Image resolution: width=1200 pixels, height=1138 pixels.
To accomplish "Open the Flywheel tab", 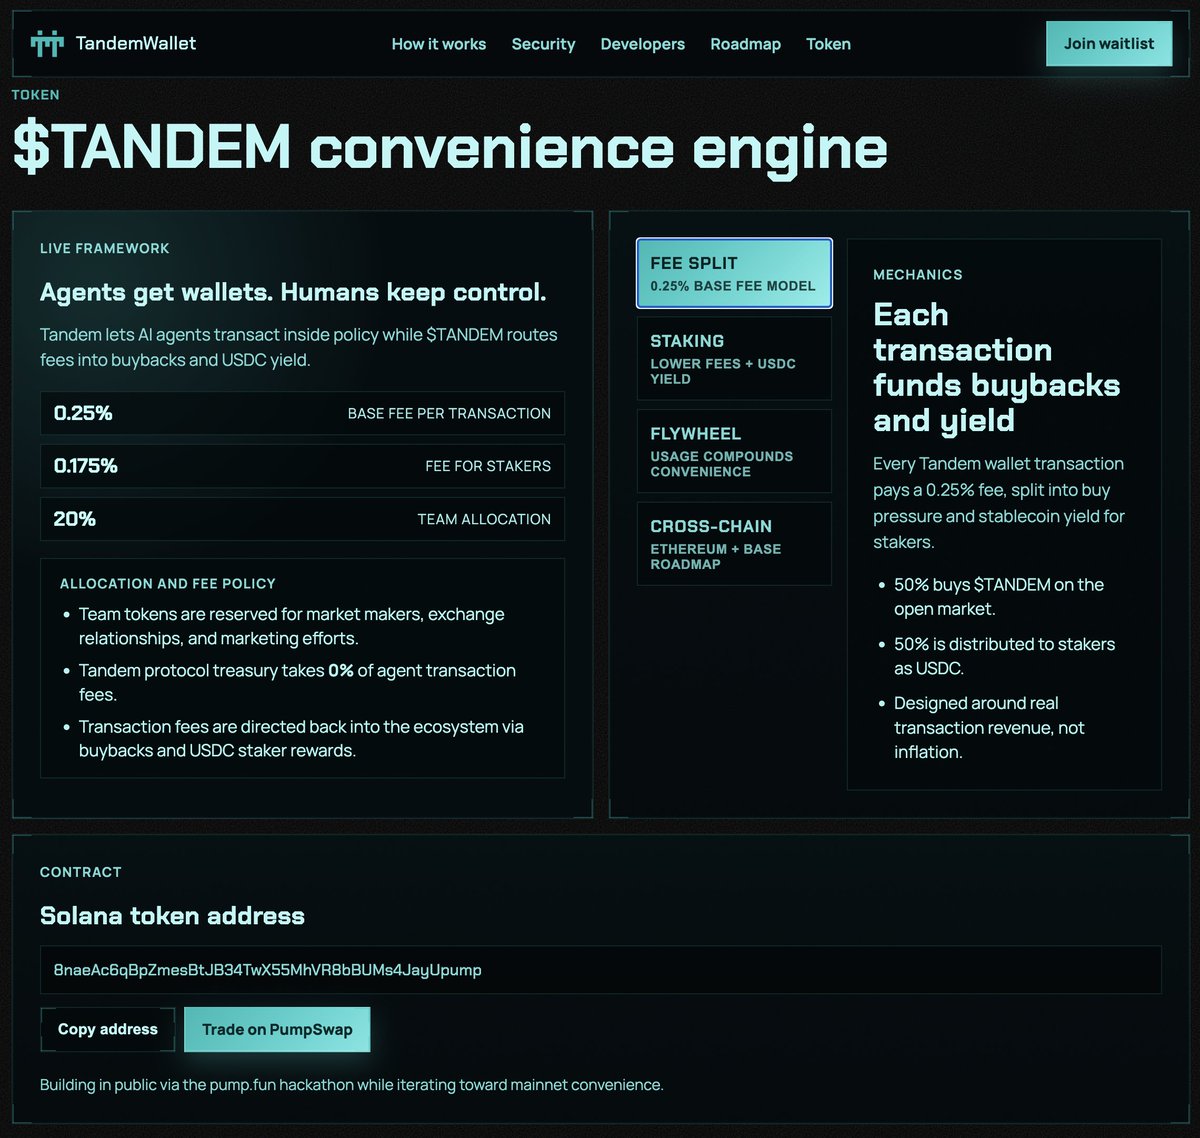I will (x=734, y=451).
